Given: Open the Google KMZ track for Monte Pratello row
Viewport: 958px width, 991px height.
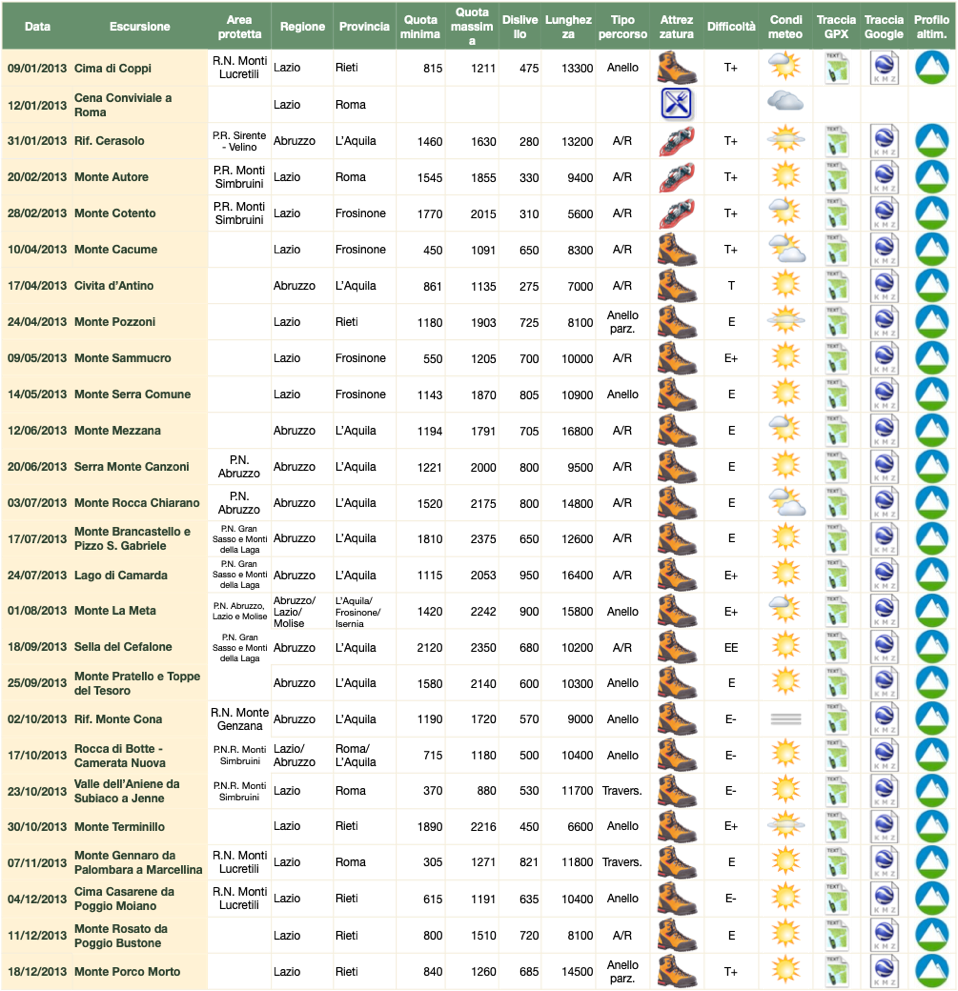Looking at the screenshot, I should tap(884, 683).
